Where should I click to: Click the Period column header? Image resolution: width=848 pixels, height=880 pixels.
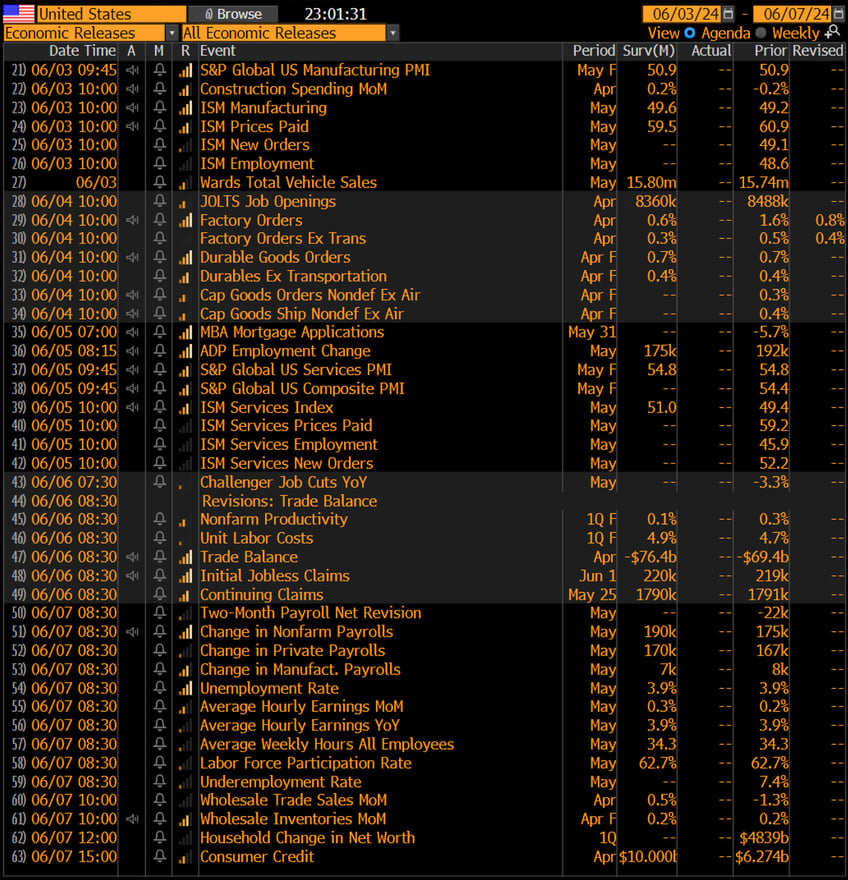tap(594, 51)
